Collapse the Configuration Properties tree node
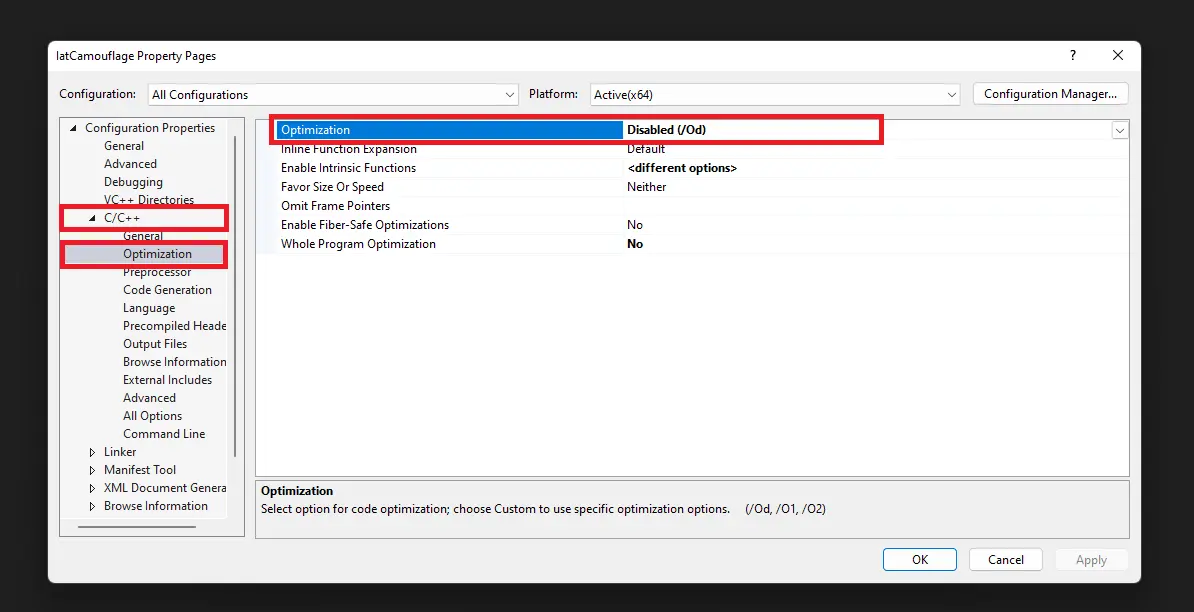 [73, 128]
